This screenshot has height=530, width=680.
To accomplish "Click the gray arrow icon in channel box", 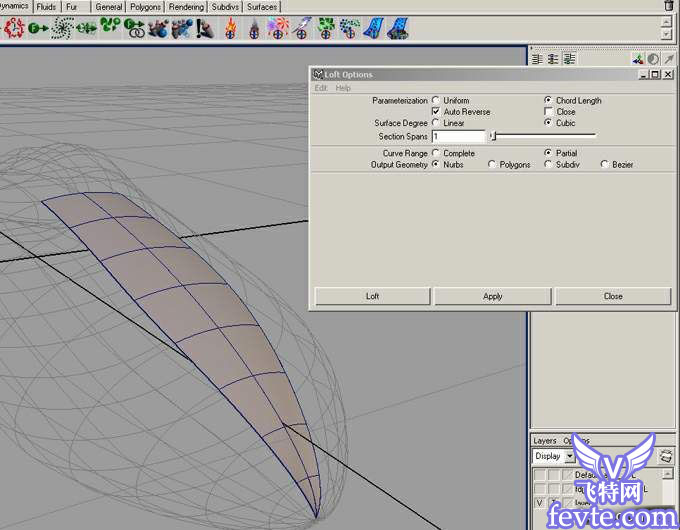I will (669, 59).
